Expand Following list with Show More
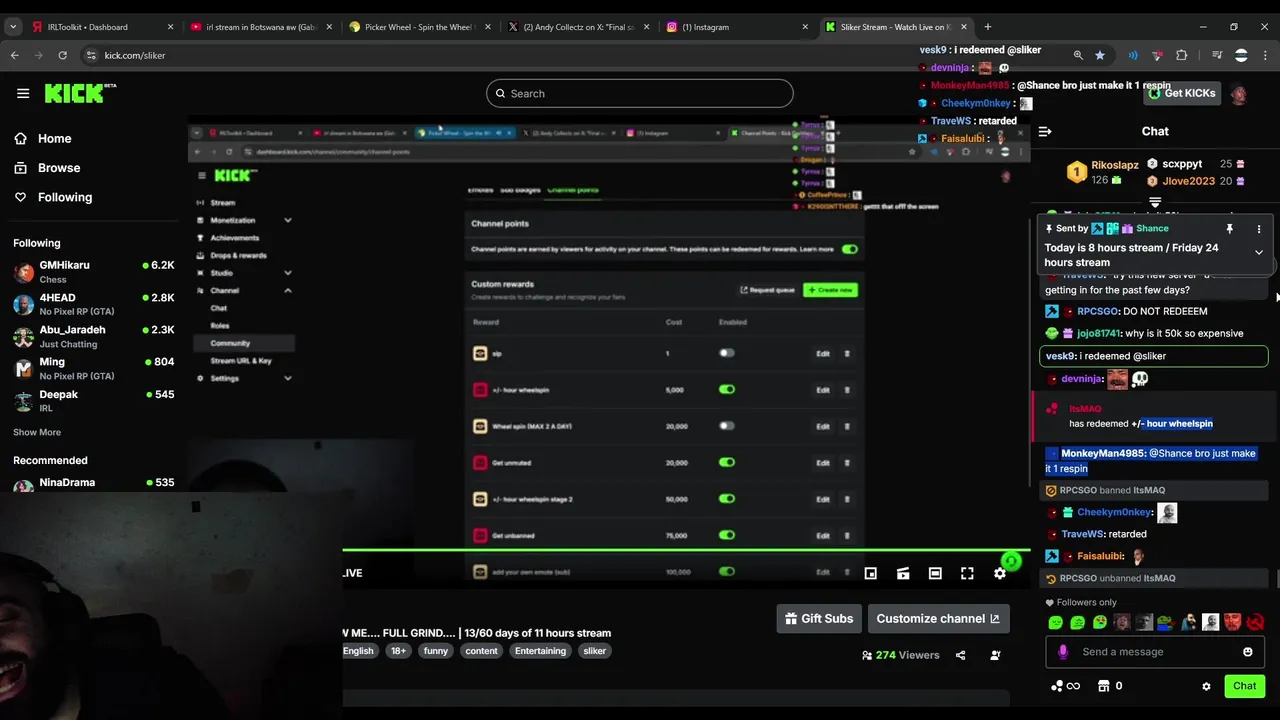 [x=37, y=432]
